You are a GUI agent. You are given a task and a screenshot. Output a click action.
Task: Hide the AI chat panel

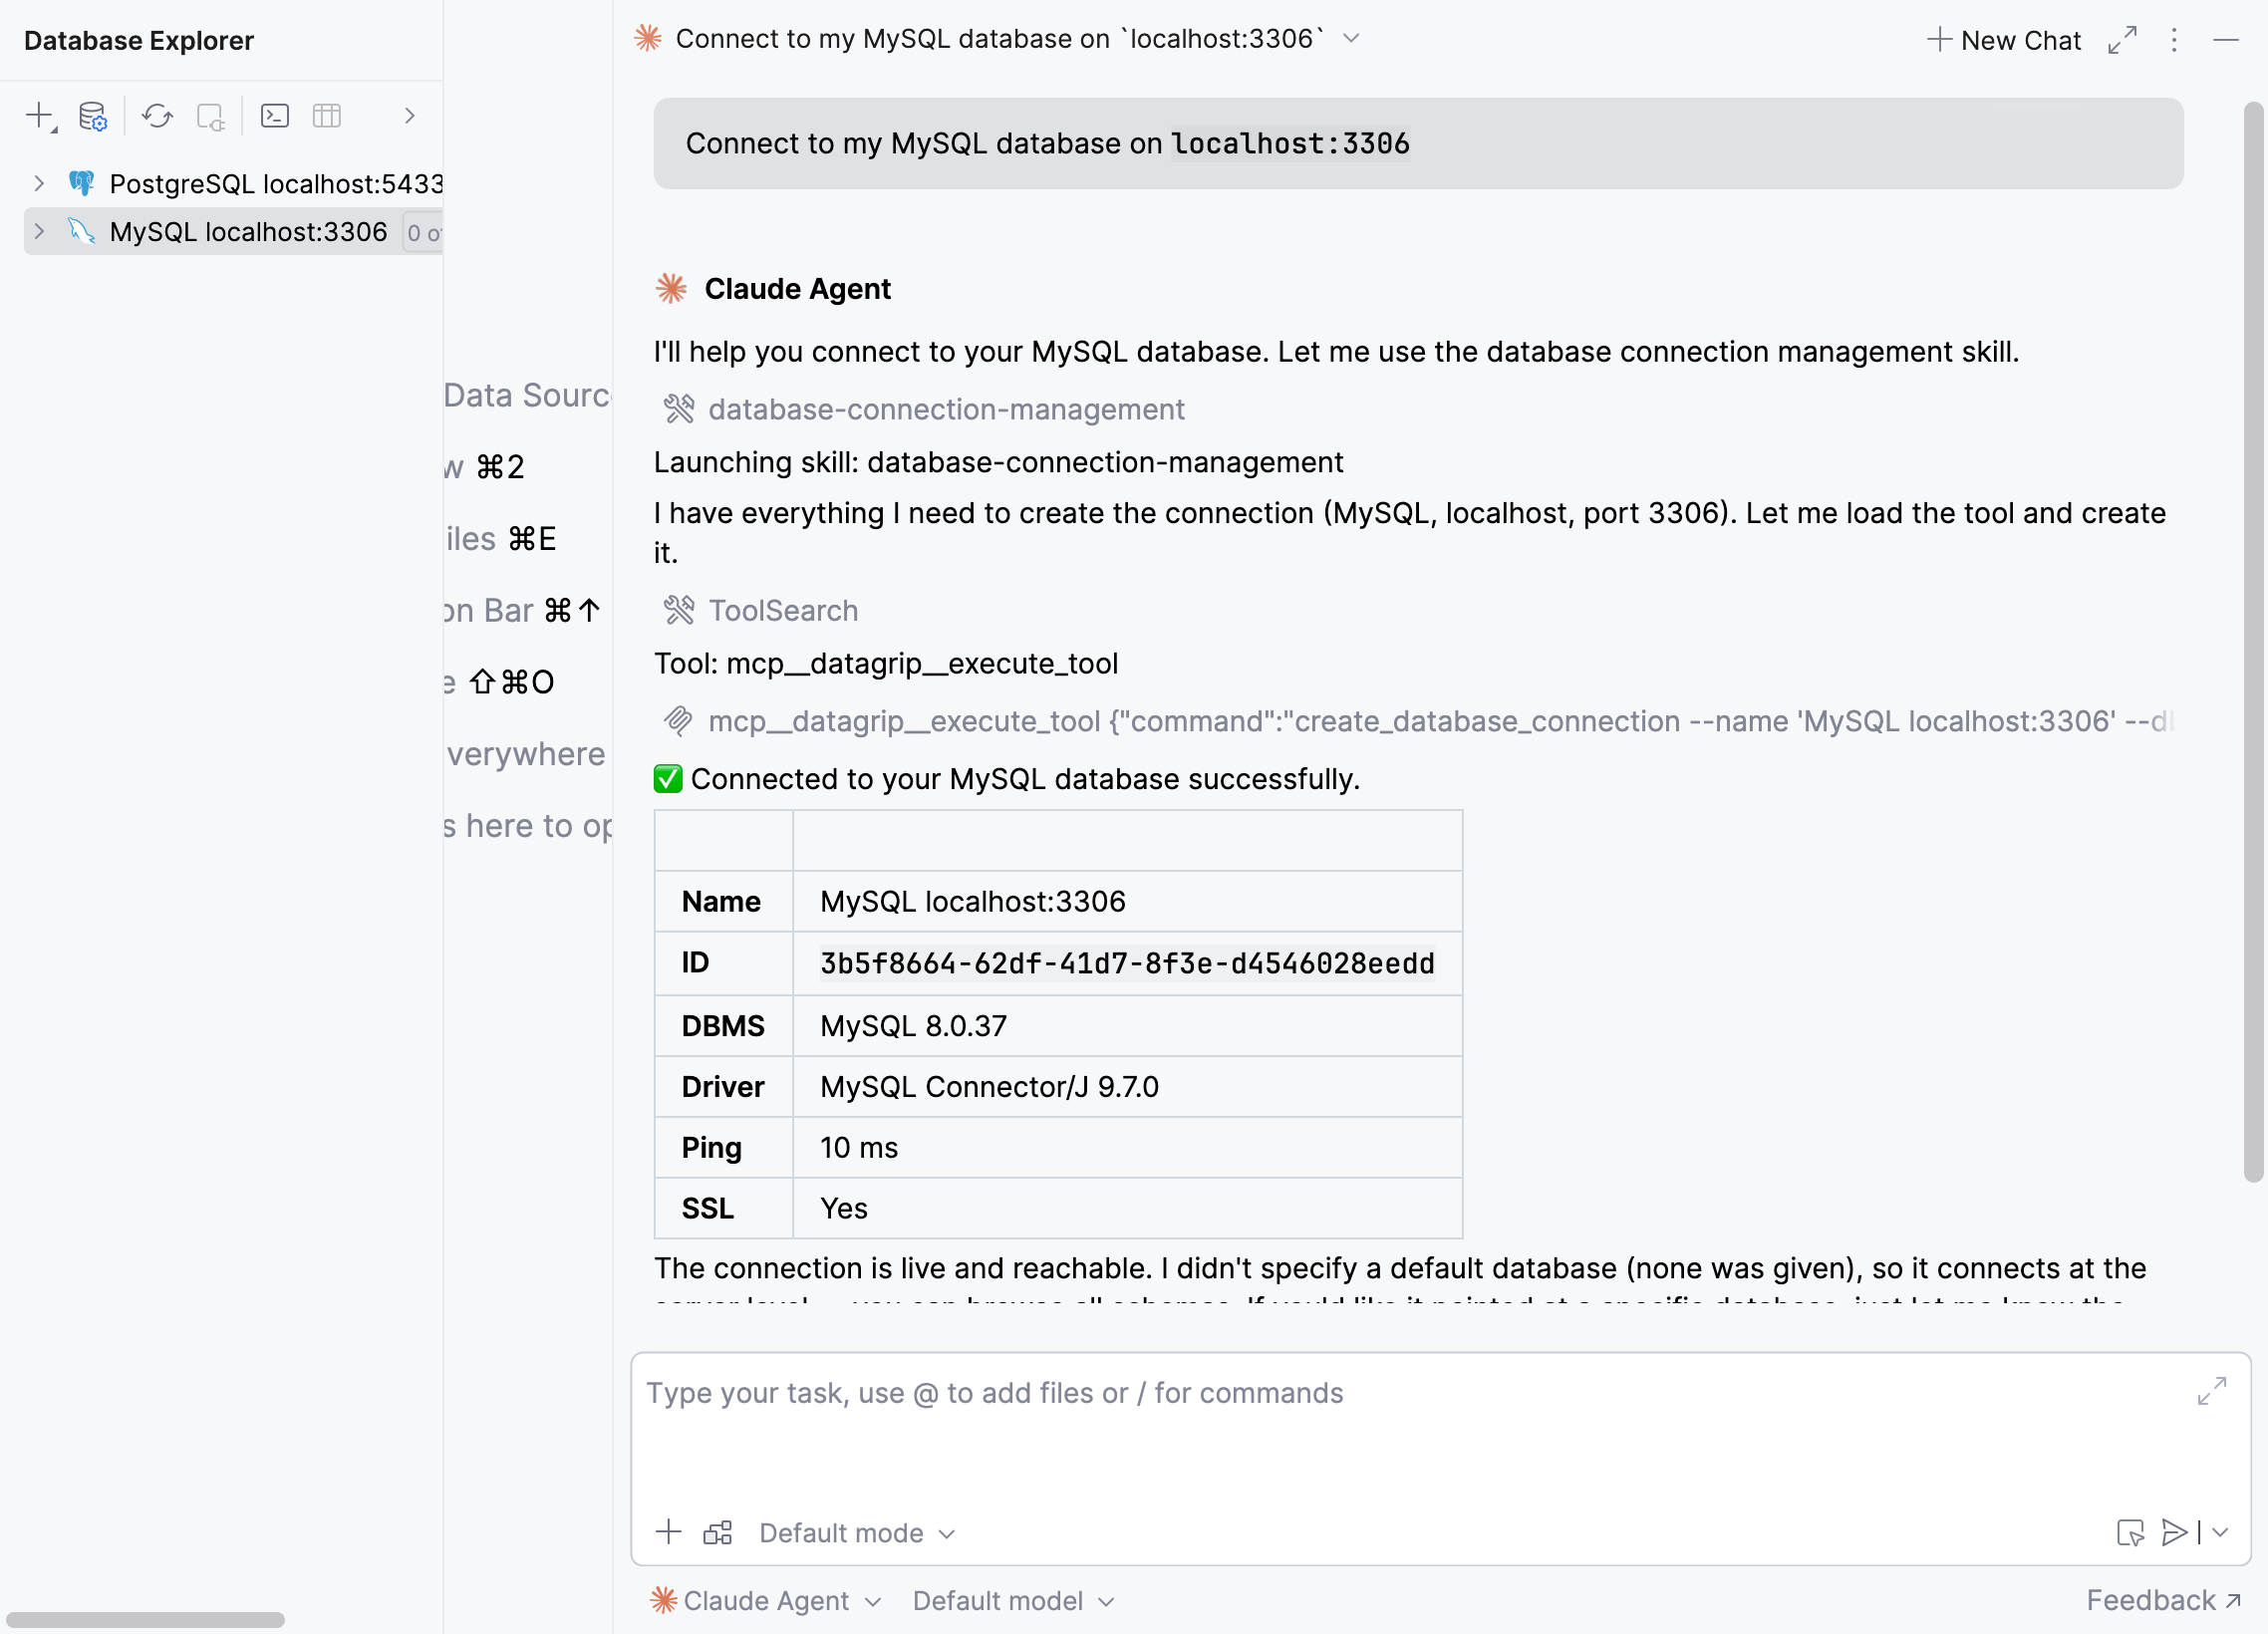click(x=2226, y=40)
